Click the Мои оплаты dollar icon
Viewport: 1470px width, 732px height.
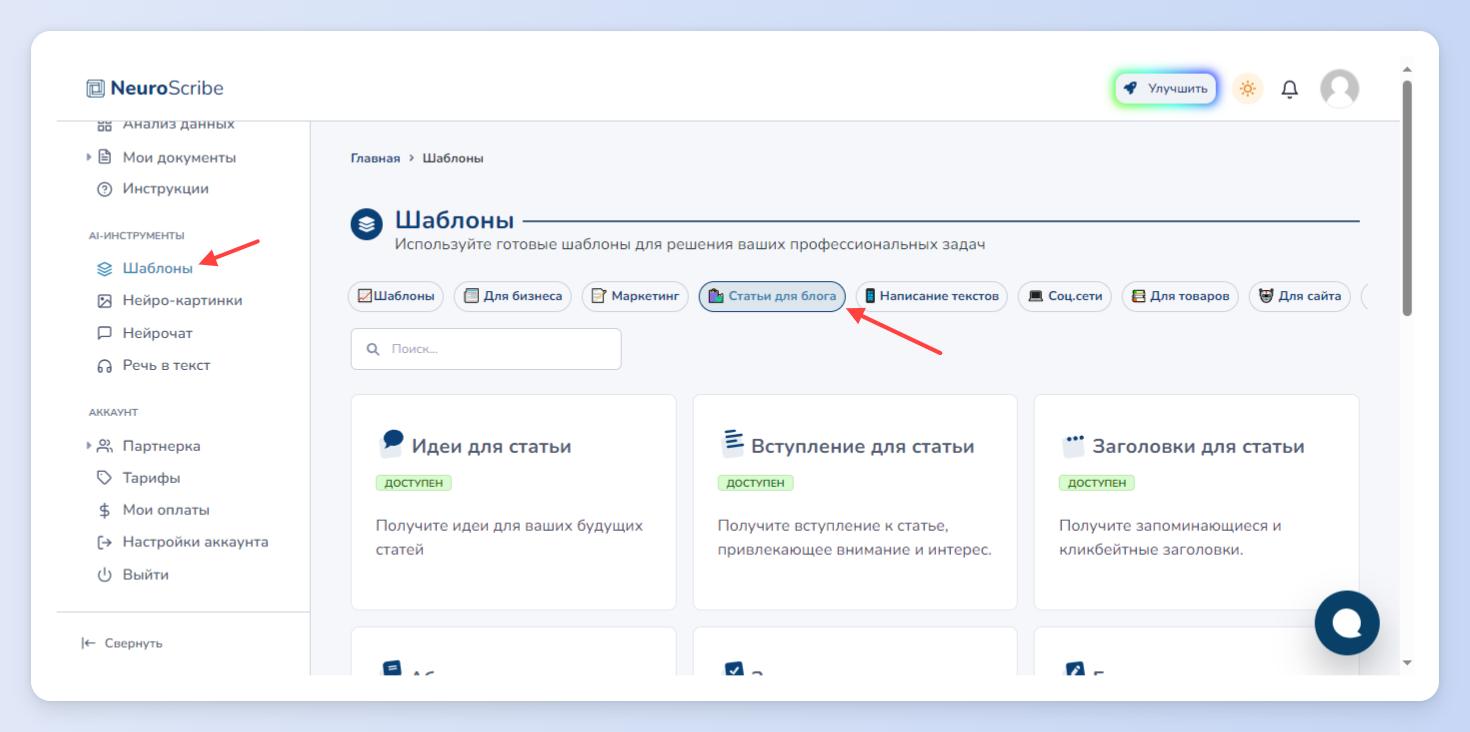(x=104, y=510)
